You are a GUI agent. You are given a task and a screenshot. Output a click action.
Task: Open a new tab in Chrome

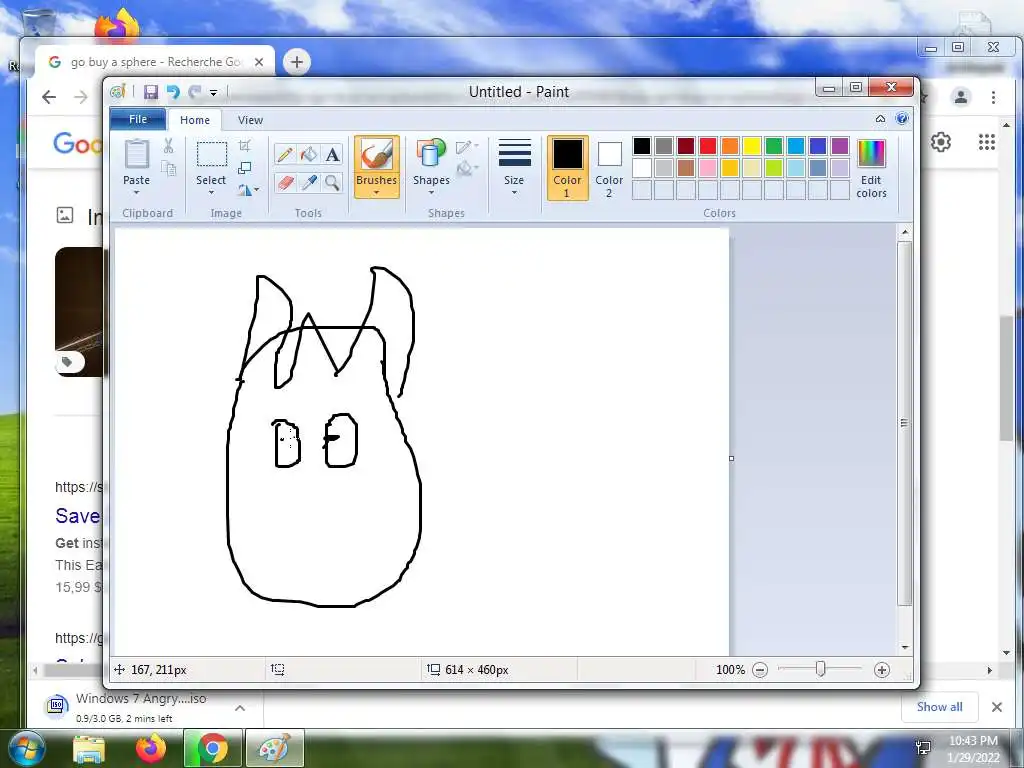296,62
